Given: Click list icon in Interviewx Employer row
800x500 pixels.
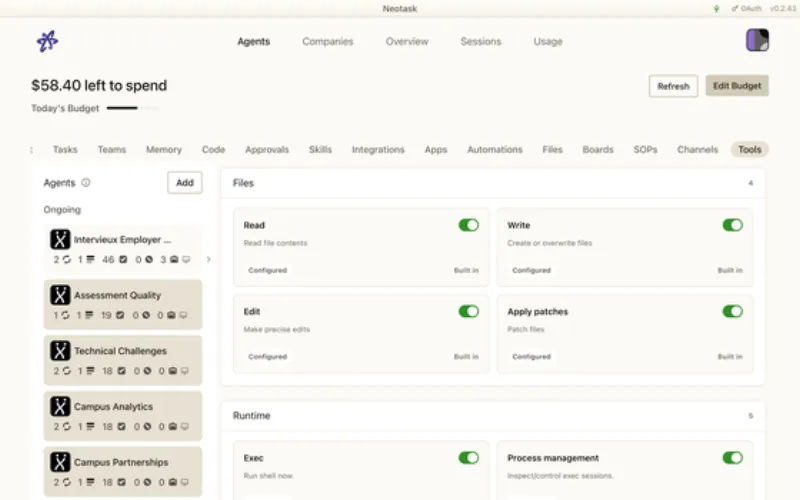Looking at the screenshot, I should click(x=90, y=260).
